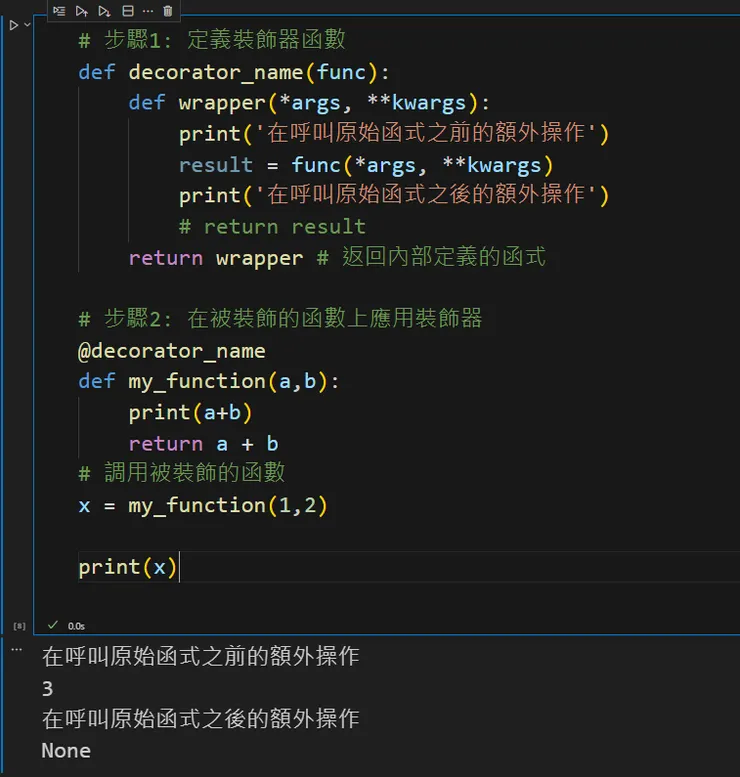Click the green success checkmark
Image resolution: width=740 pixels, height=777 pixels.
pyautogui.click(x=53, y=625)
